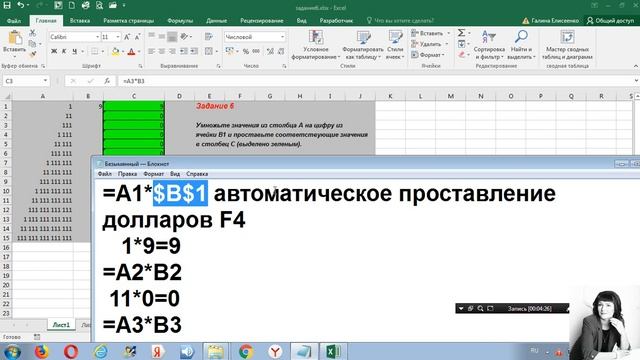Apply percent style format
This screenshot has height=360, width=640.
pyautogui.click(x=246, y=51)
